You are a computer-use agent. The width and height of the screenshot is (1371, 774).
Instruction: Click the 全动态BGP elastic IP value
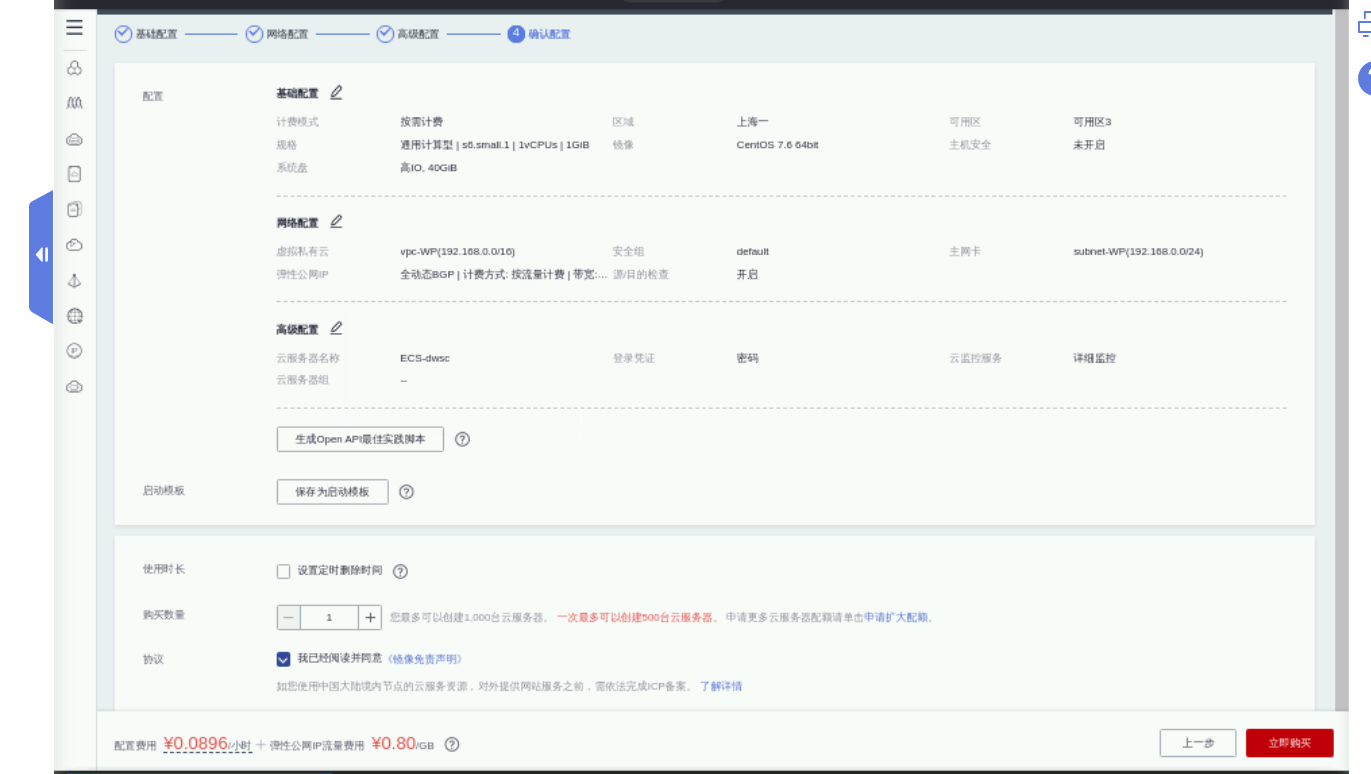pos(504,275)
